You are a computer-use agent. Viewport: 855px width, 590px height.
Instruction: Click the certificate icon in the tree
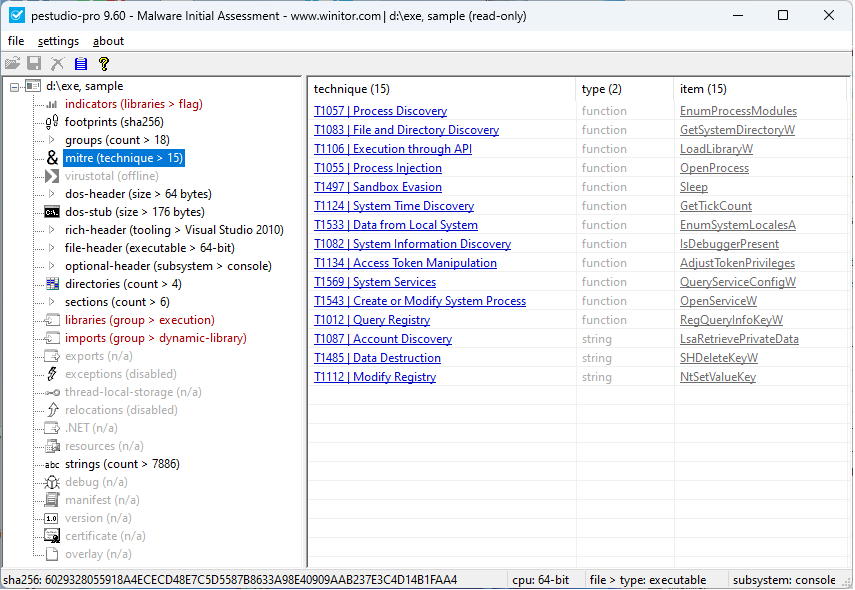click(x=51, y=536)
